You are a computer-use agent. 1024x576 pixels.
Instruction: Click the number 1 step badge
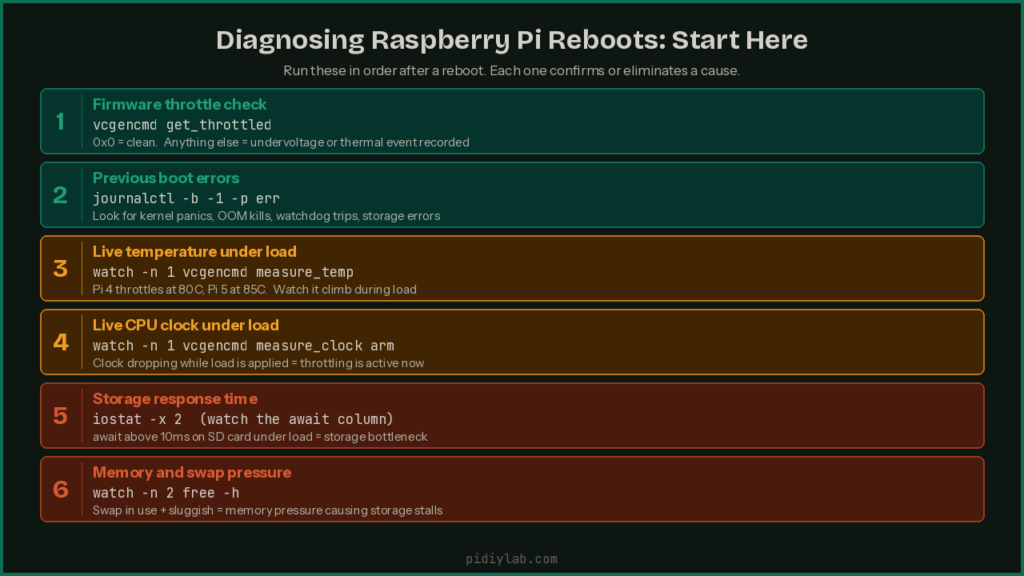[60, 121]
